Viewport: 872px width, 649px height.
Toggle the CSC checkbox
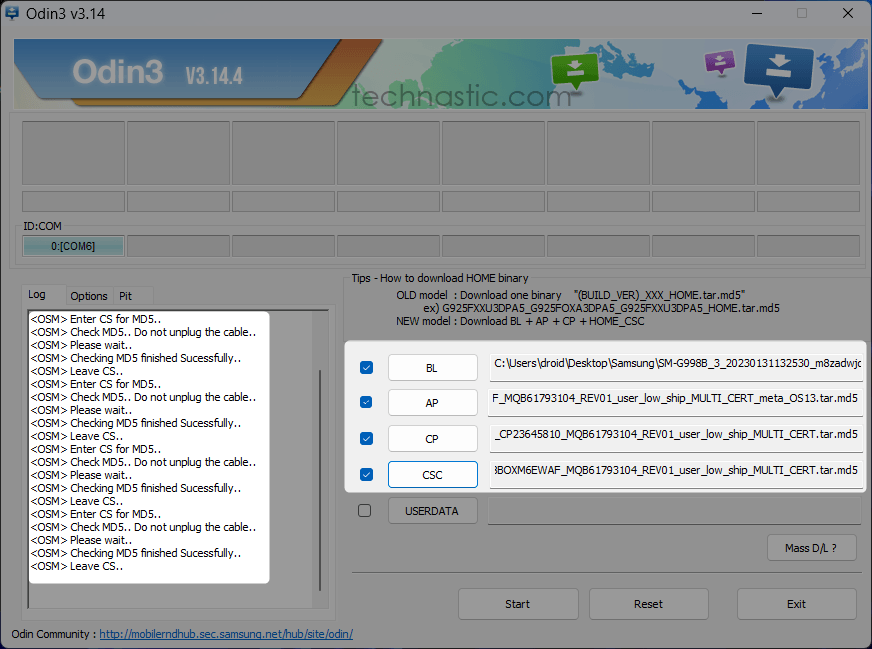366,474
